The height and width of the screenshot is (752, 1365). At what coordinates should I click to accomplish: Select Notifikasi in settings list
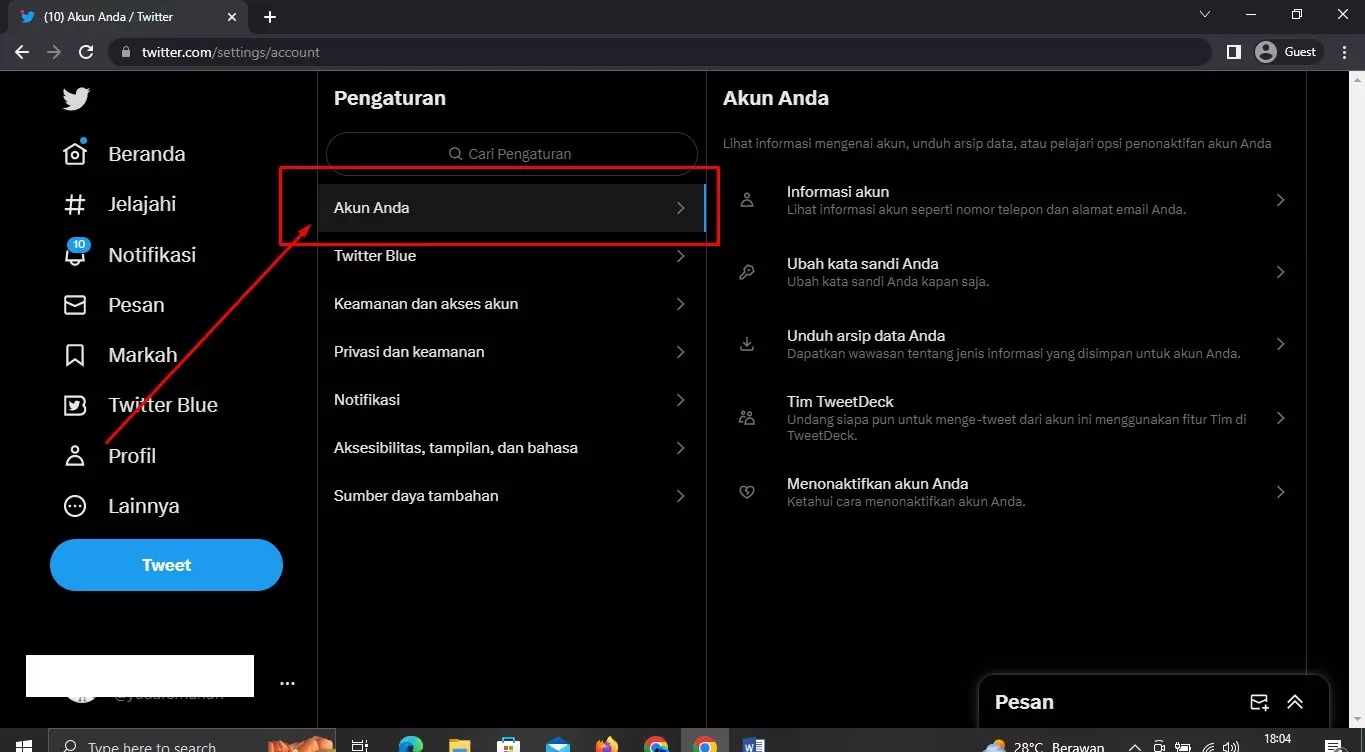512,400
